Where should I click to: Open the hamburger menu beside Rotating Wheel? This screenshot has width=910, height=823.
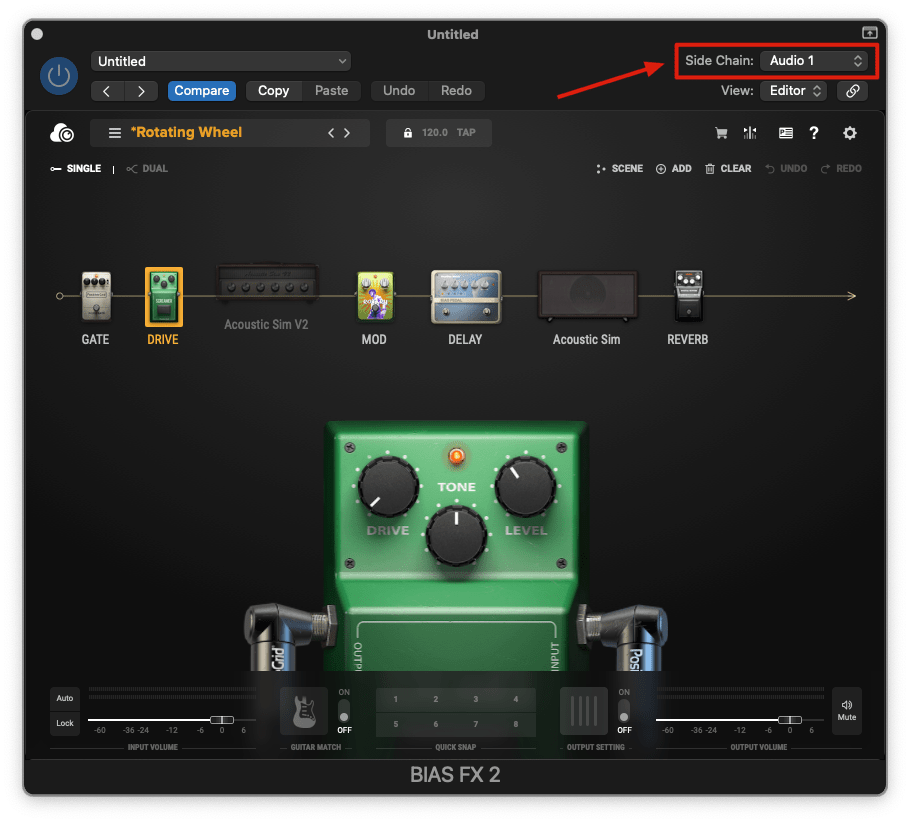click(113, 132)
